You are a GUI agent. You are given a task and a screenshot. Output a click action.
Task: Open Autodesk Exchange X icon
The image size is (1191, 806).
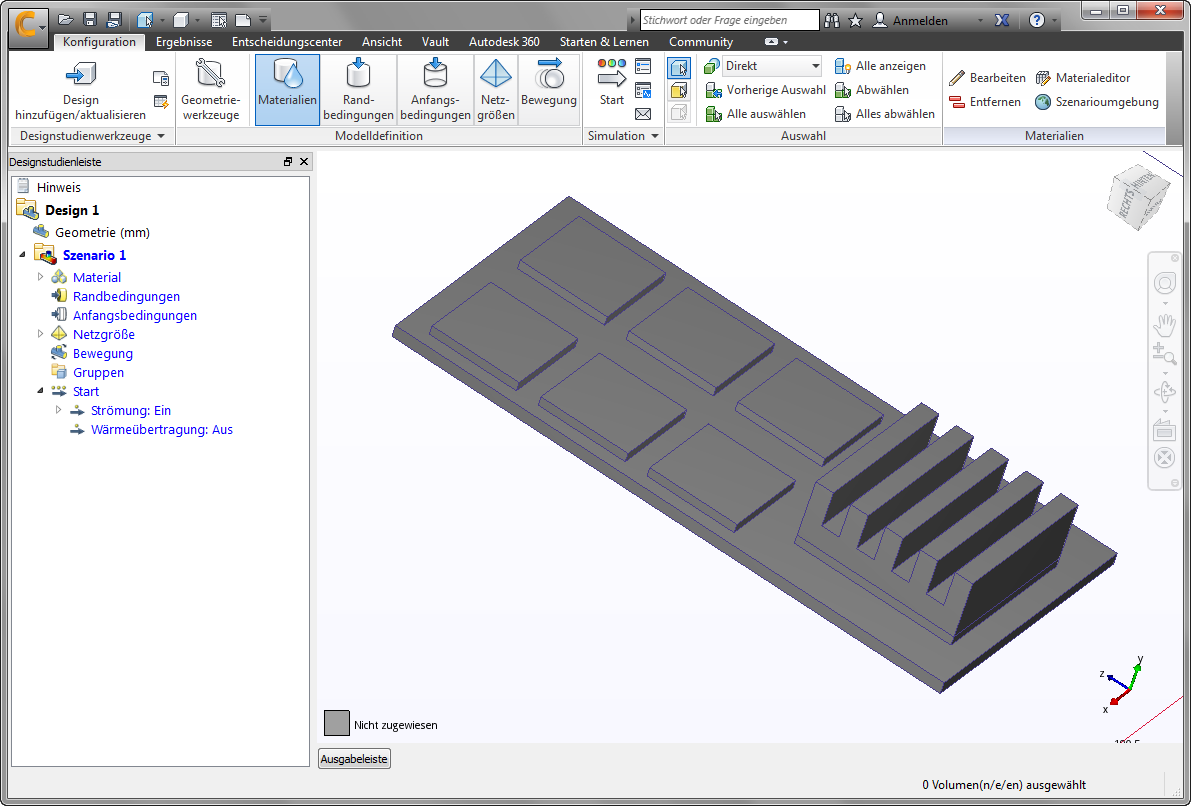(x=1002, y=21)
